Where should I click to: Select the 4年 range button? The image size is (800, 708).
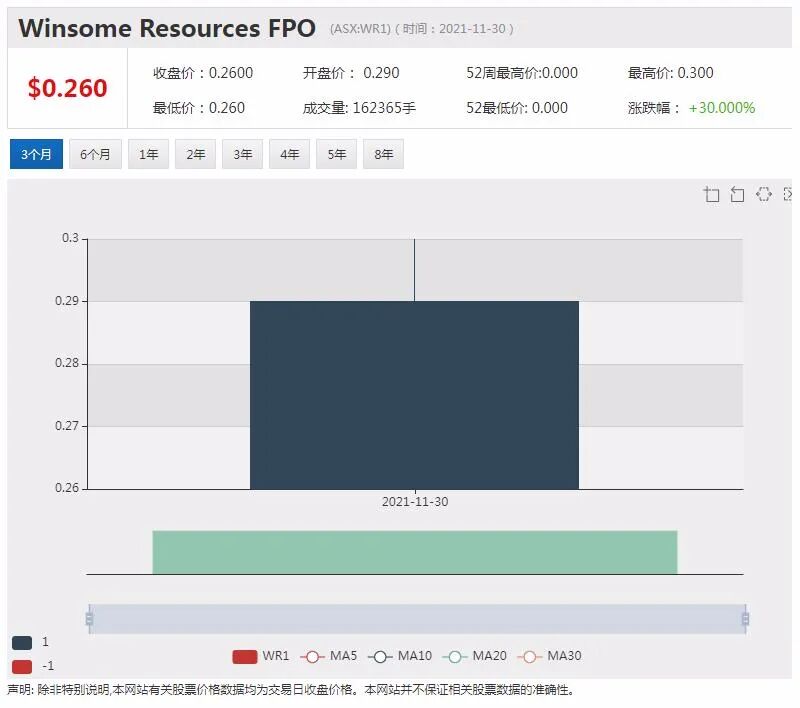click(289, 154)
